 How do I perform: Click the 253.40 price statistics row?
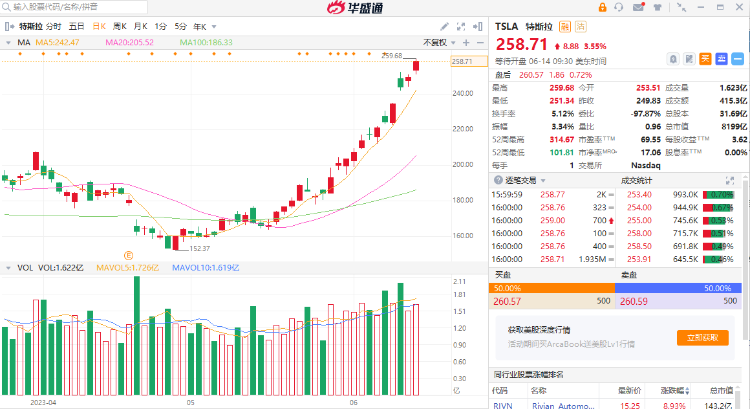678,195
